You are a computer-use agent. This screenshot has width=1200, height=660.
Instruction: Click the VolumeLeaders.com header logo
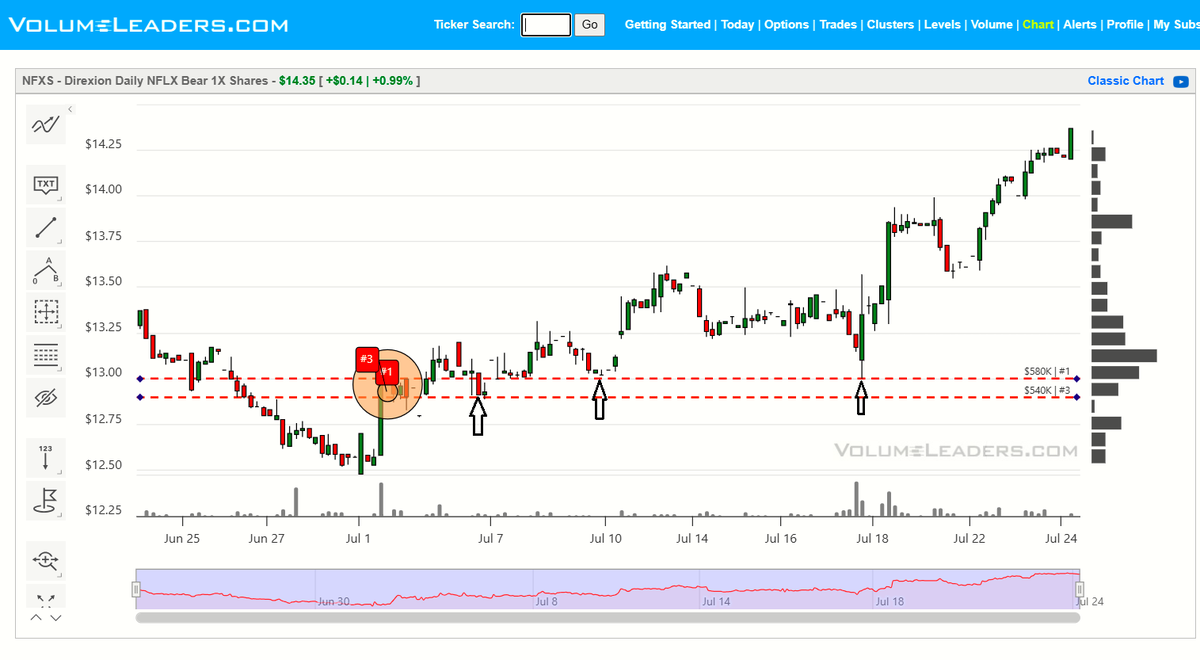click(x=148, y=24)
